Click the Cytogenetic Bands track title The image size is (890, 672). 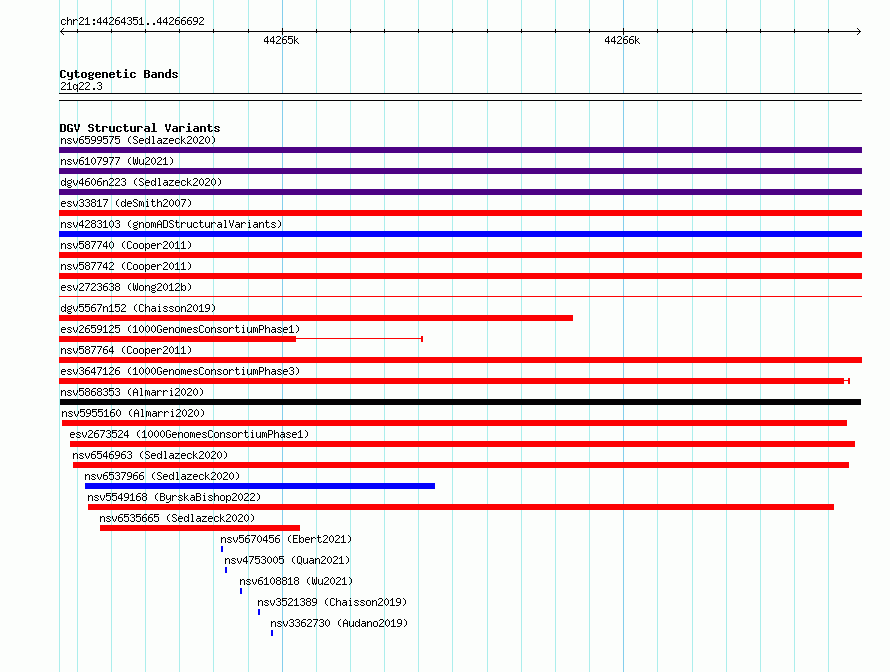pos(119,74)
